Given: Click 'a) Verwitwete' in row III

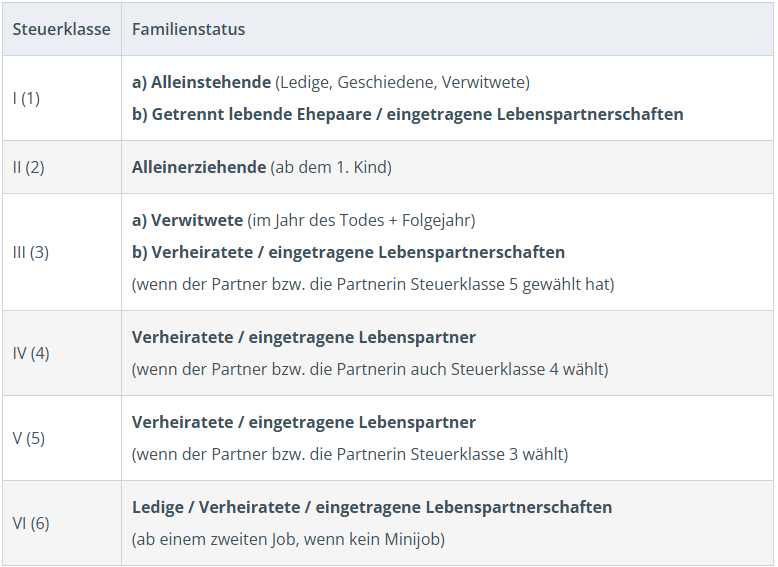Looking at the screenshot, I should 187,220.
